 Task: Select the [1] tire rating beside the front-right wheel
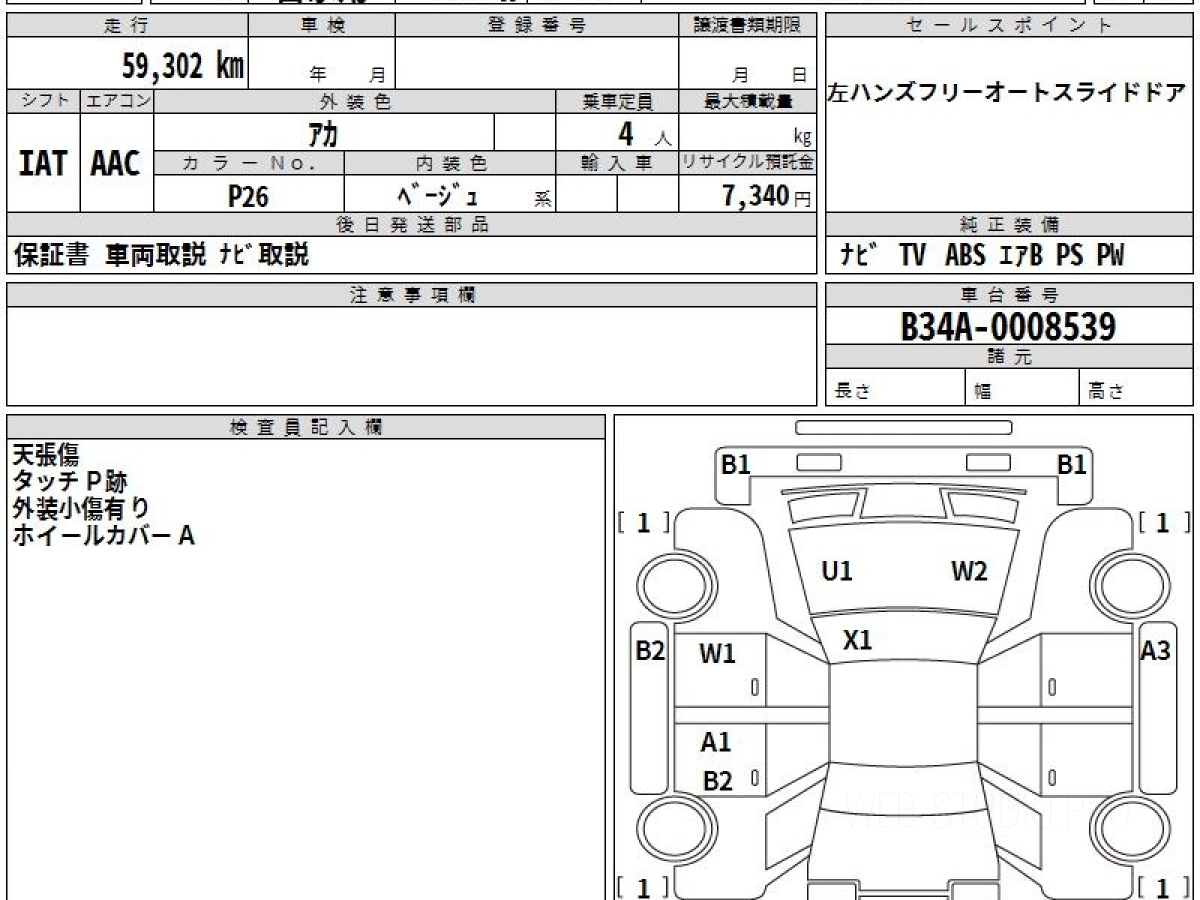pyautogui.click(x=1164, y=522)
